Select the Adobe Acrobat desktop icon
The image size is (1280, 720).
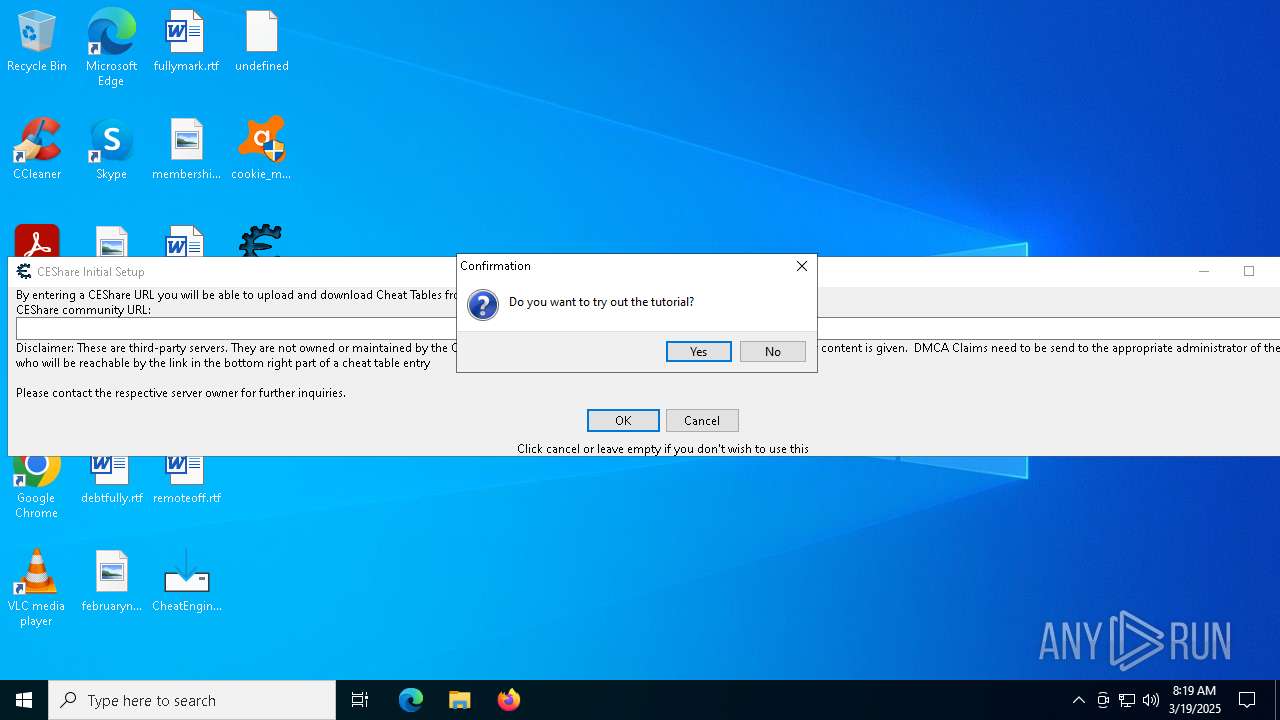(x=37, y=241)
